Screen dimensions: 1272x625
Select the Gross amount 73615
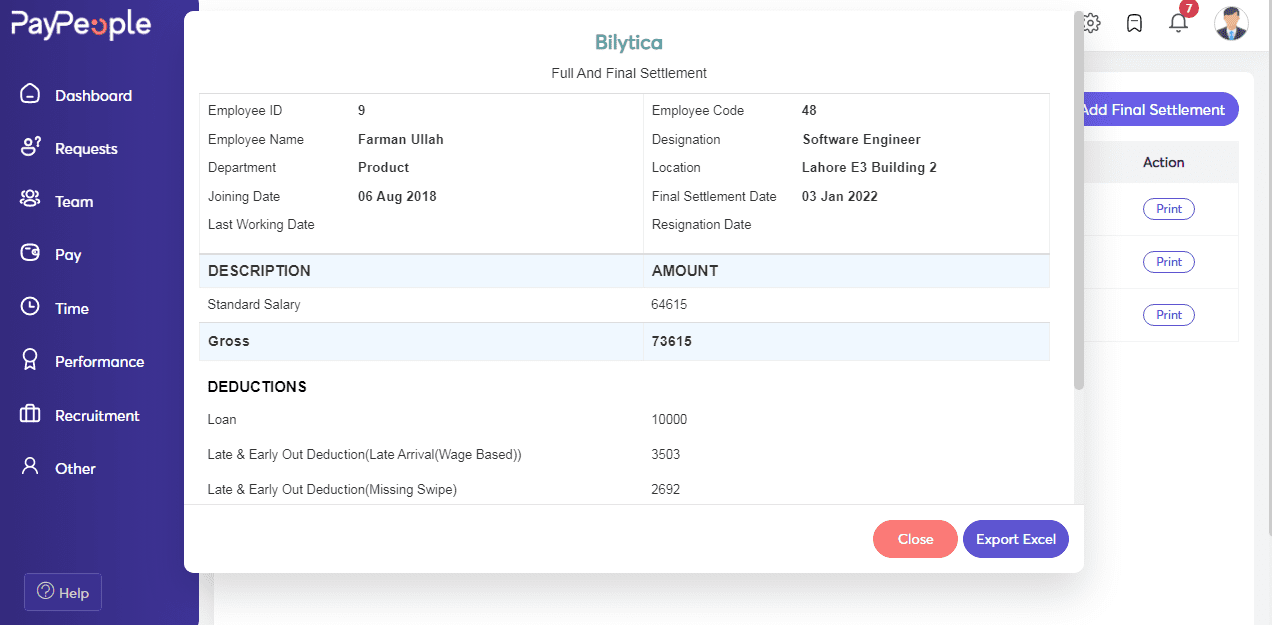point(672,341)
